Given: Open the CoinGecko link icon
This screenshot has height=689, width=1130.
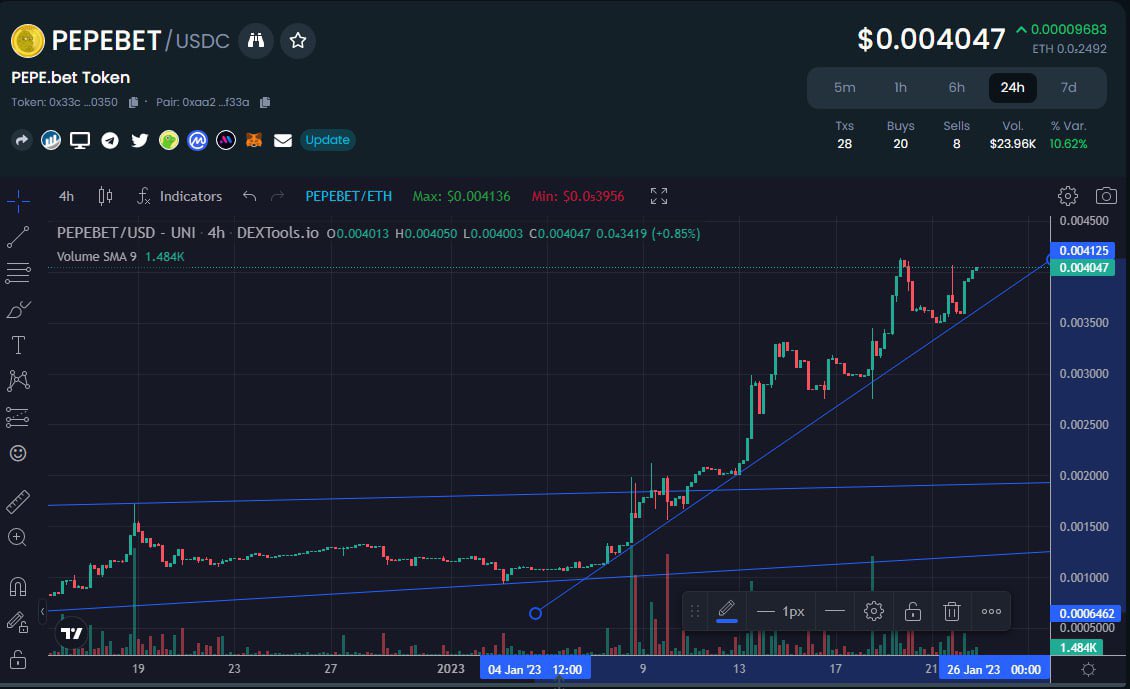Looking at the screenshot, I should coord(169,140).
